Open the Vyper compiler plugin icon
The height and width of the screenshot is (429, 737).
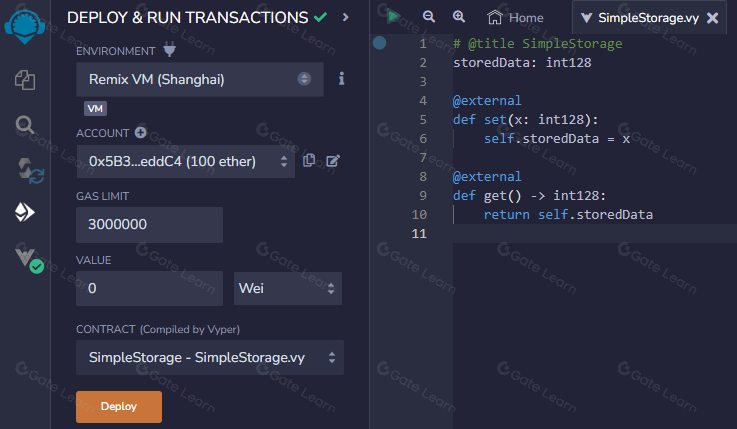point(27,259)
